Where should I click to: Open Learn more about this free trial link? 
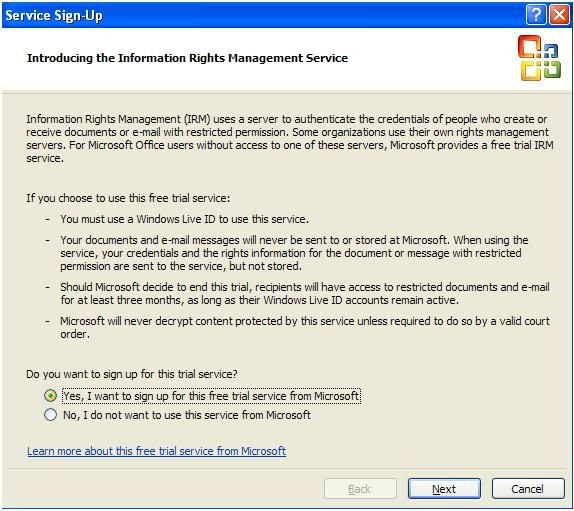156,451
